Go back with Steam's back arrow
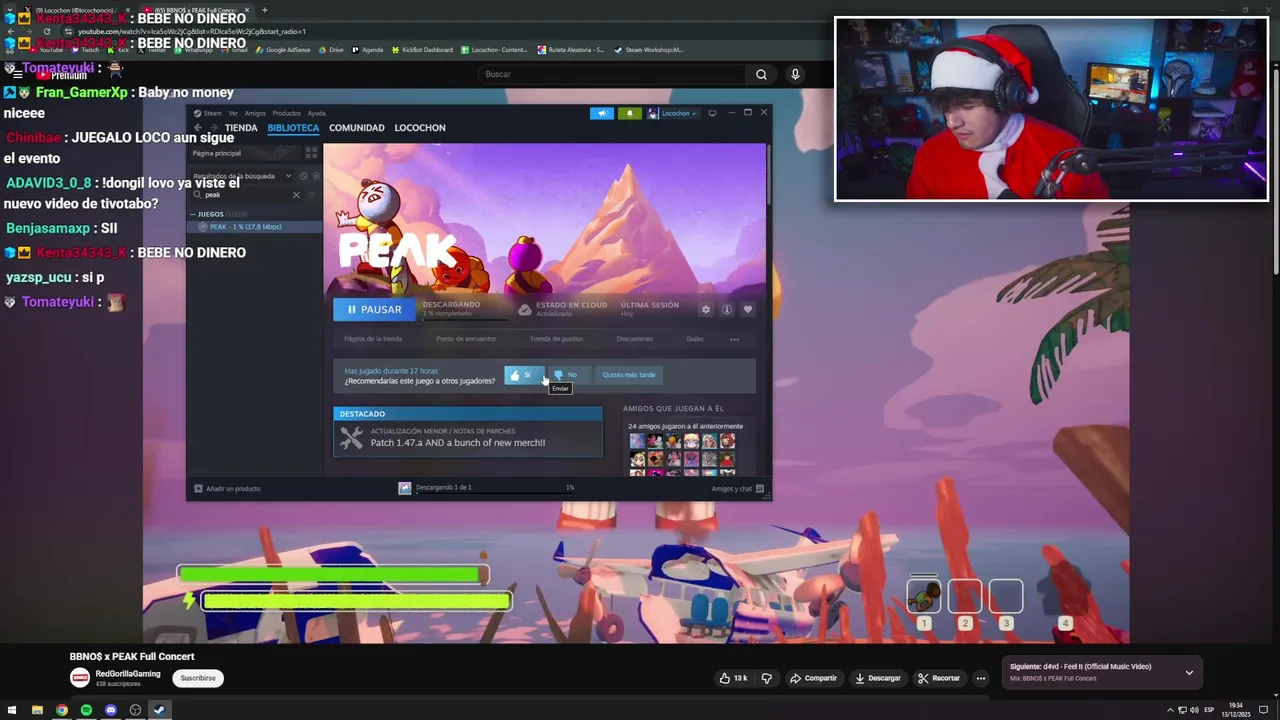 tap(198, 128)
